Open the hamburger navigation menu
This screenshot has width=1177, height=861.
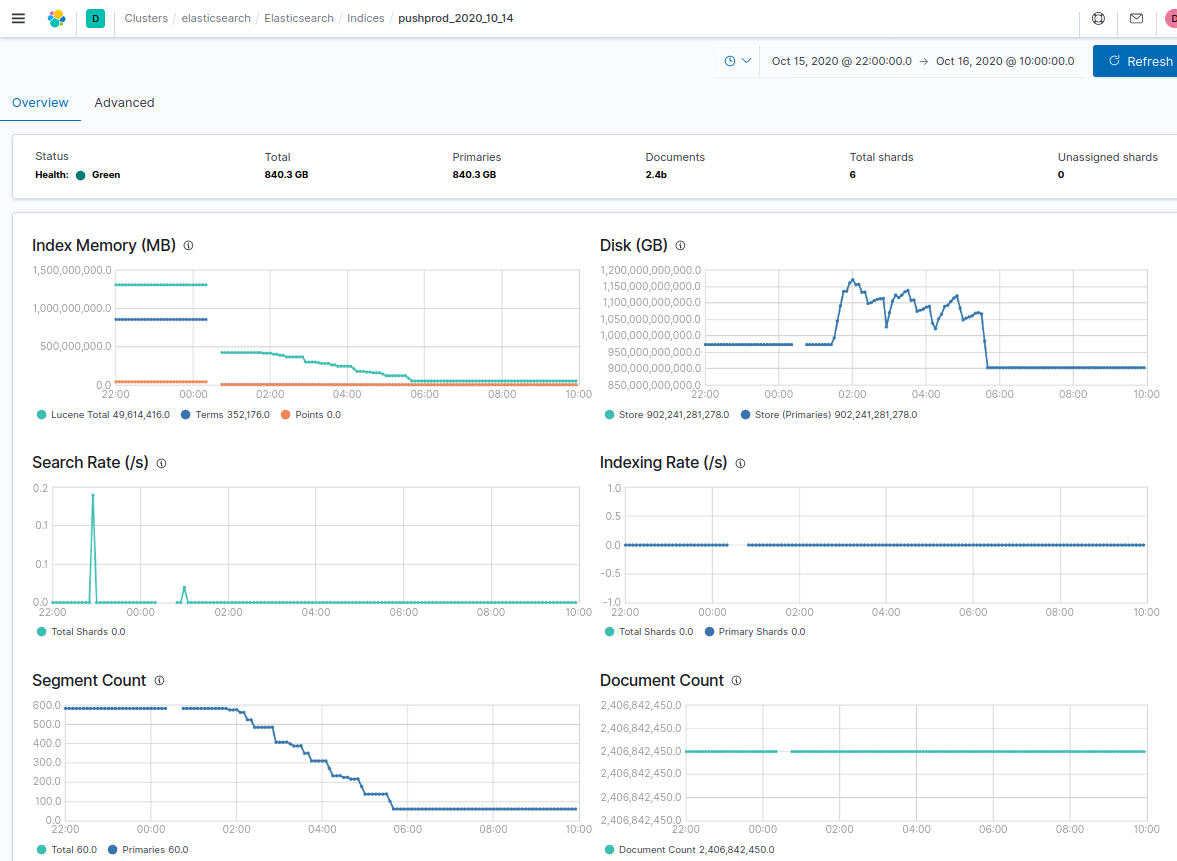coord(19,18)
